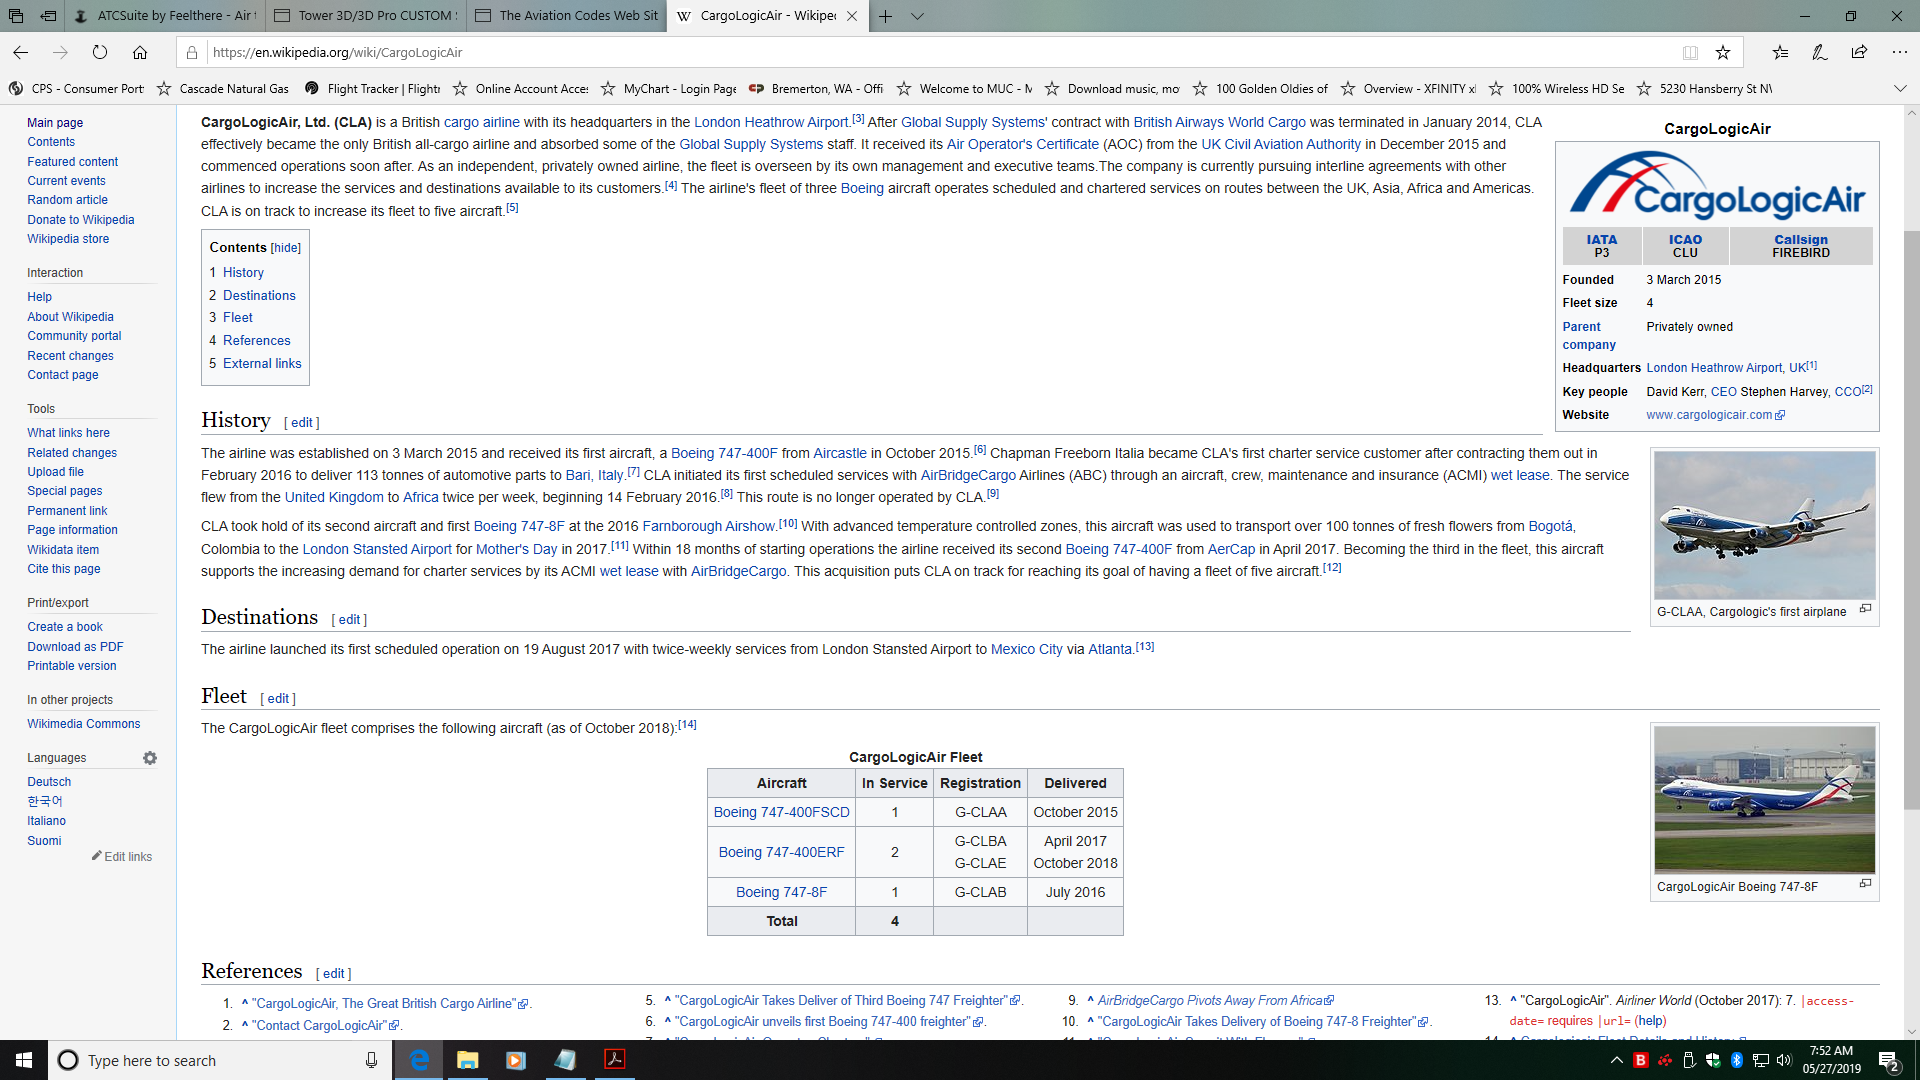Open Windows Start menu
The height and width of the screenshot is (1080, 1920).
tap(24, 1060)
